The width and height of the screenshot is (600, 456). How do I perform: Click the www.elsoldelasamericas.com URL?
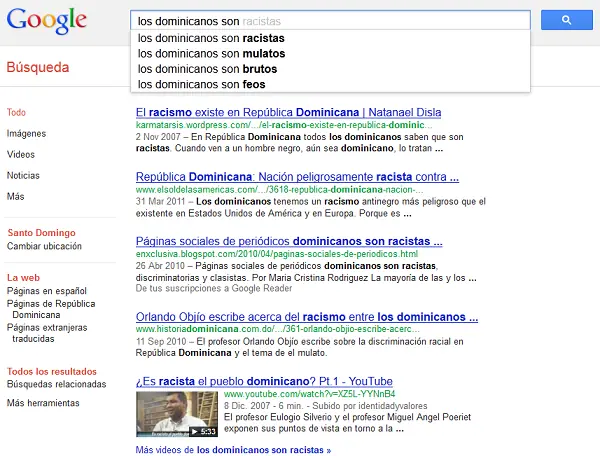click(x=279, y=189)
